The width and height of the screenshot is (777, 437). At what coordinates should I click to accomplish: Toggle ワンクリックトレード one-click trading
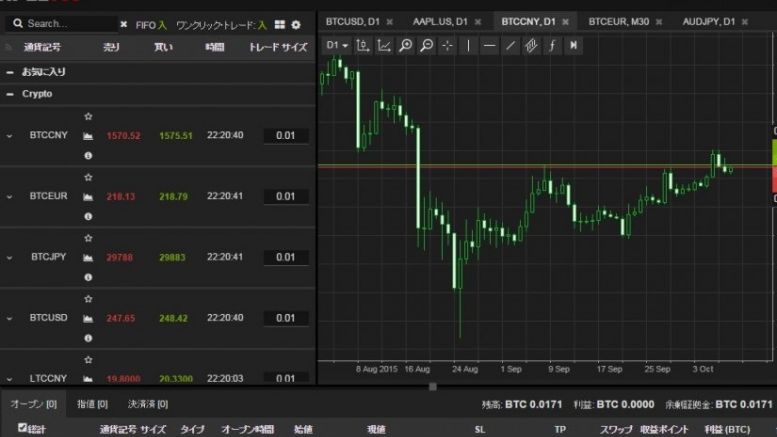tap(222, 25)
